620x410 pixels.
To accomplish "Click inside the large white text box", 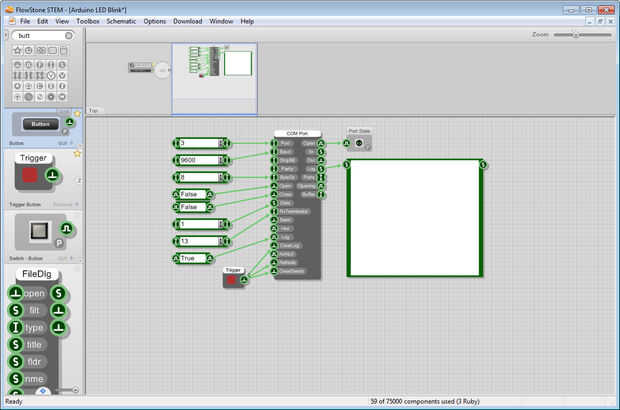I will coord(415,218).
